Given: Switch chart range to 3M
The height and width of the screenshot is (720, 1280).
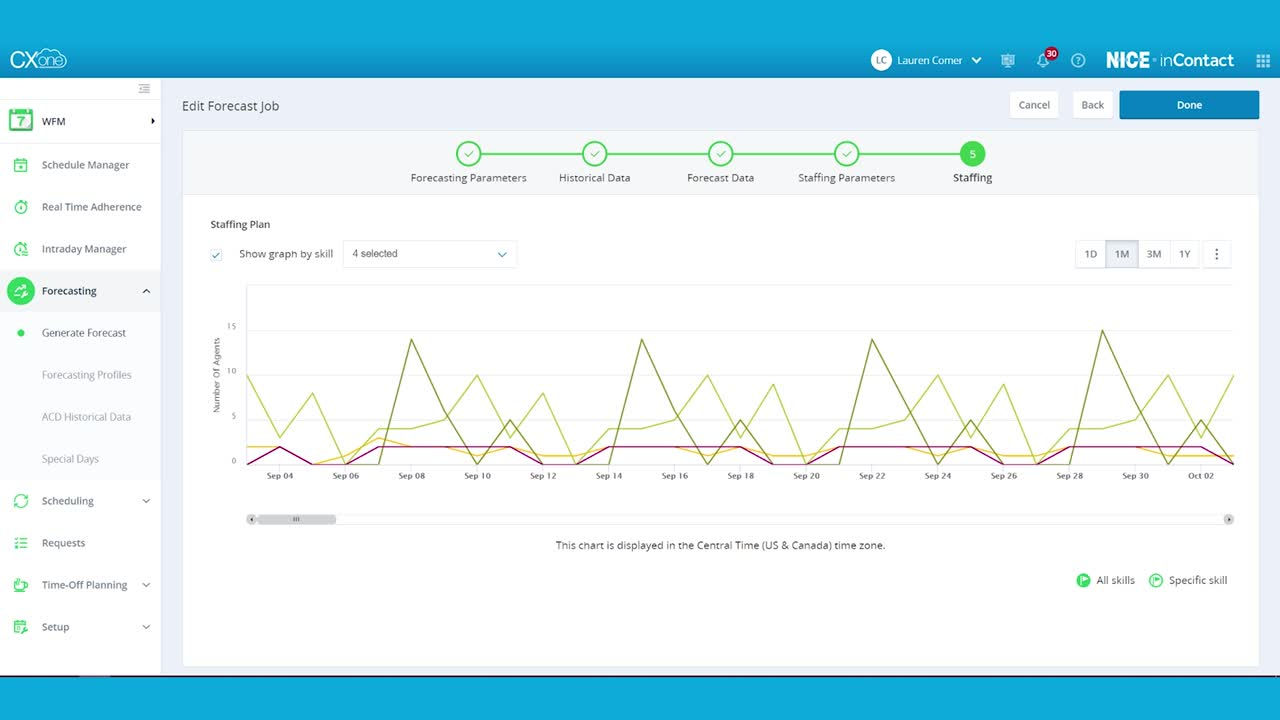Looking at the screenshot, I should coord(1153,254).
